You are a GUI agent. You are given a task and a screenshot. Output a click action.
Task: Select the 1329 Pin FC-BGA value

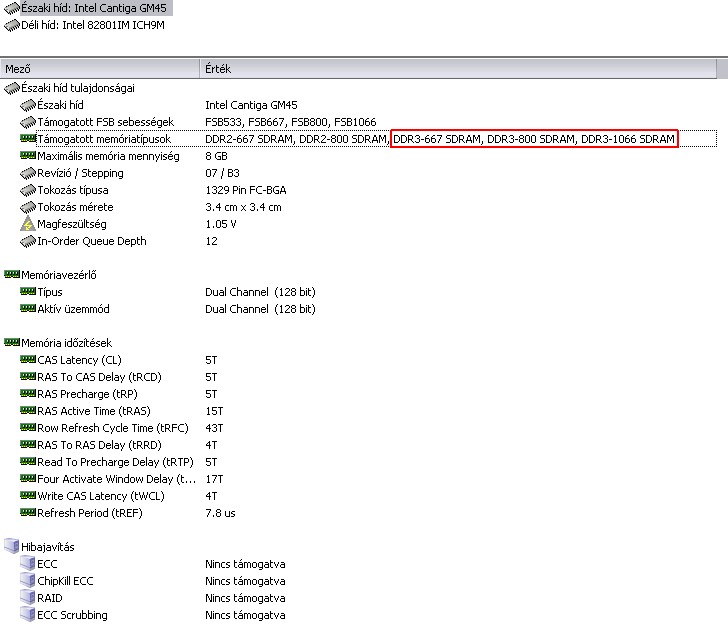246,190
